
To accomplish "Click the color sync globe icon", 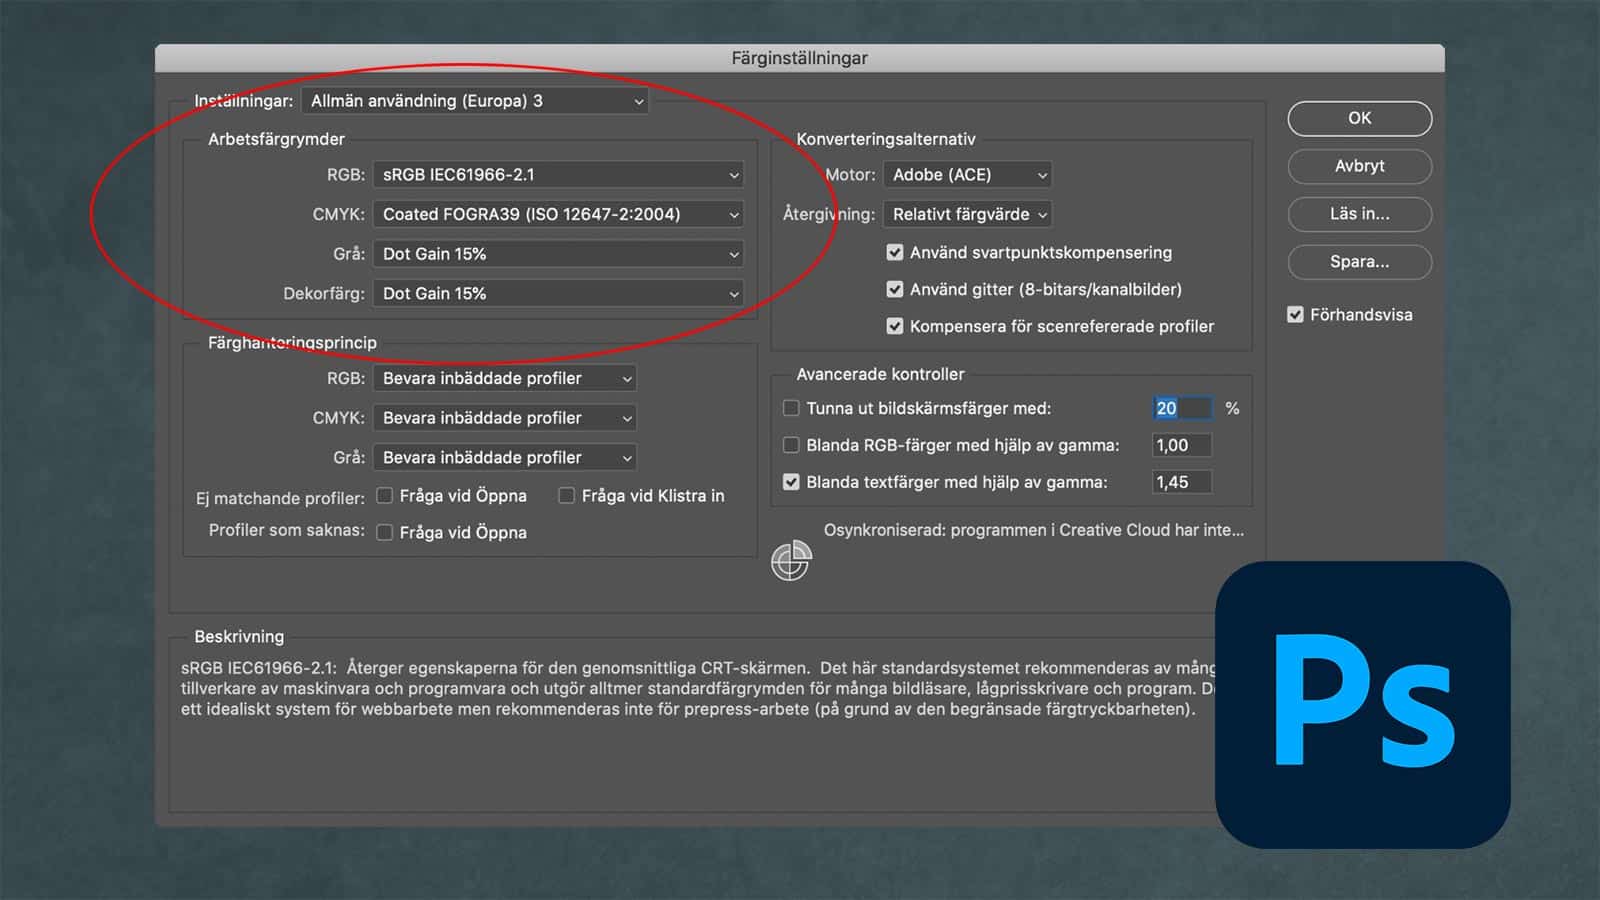I will pyautogui.click(x=791, y=561).
